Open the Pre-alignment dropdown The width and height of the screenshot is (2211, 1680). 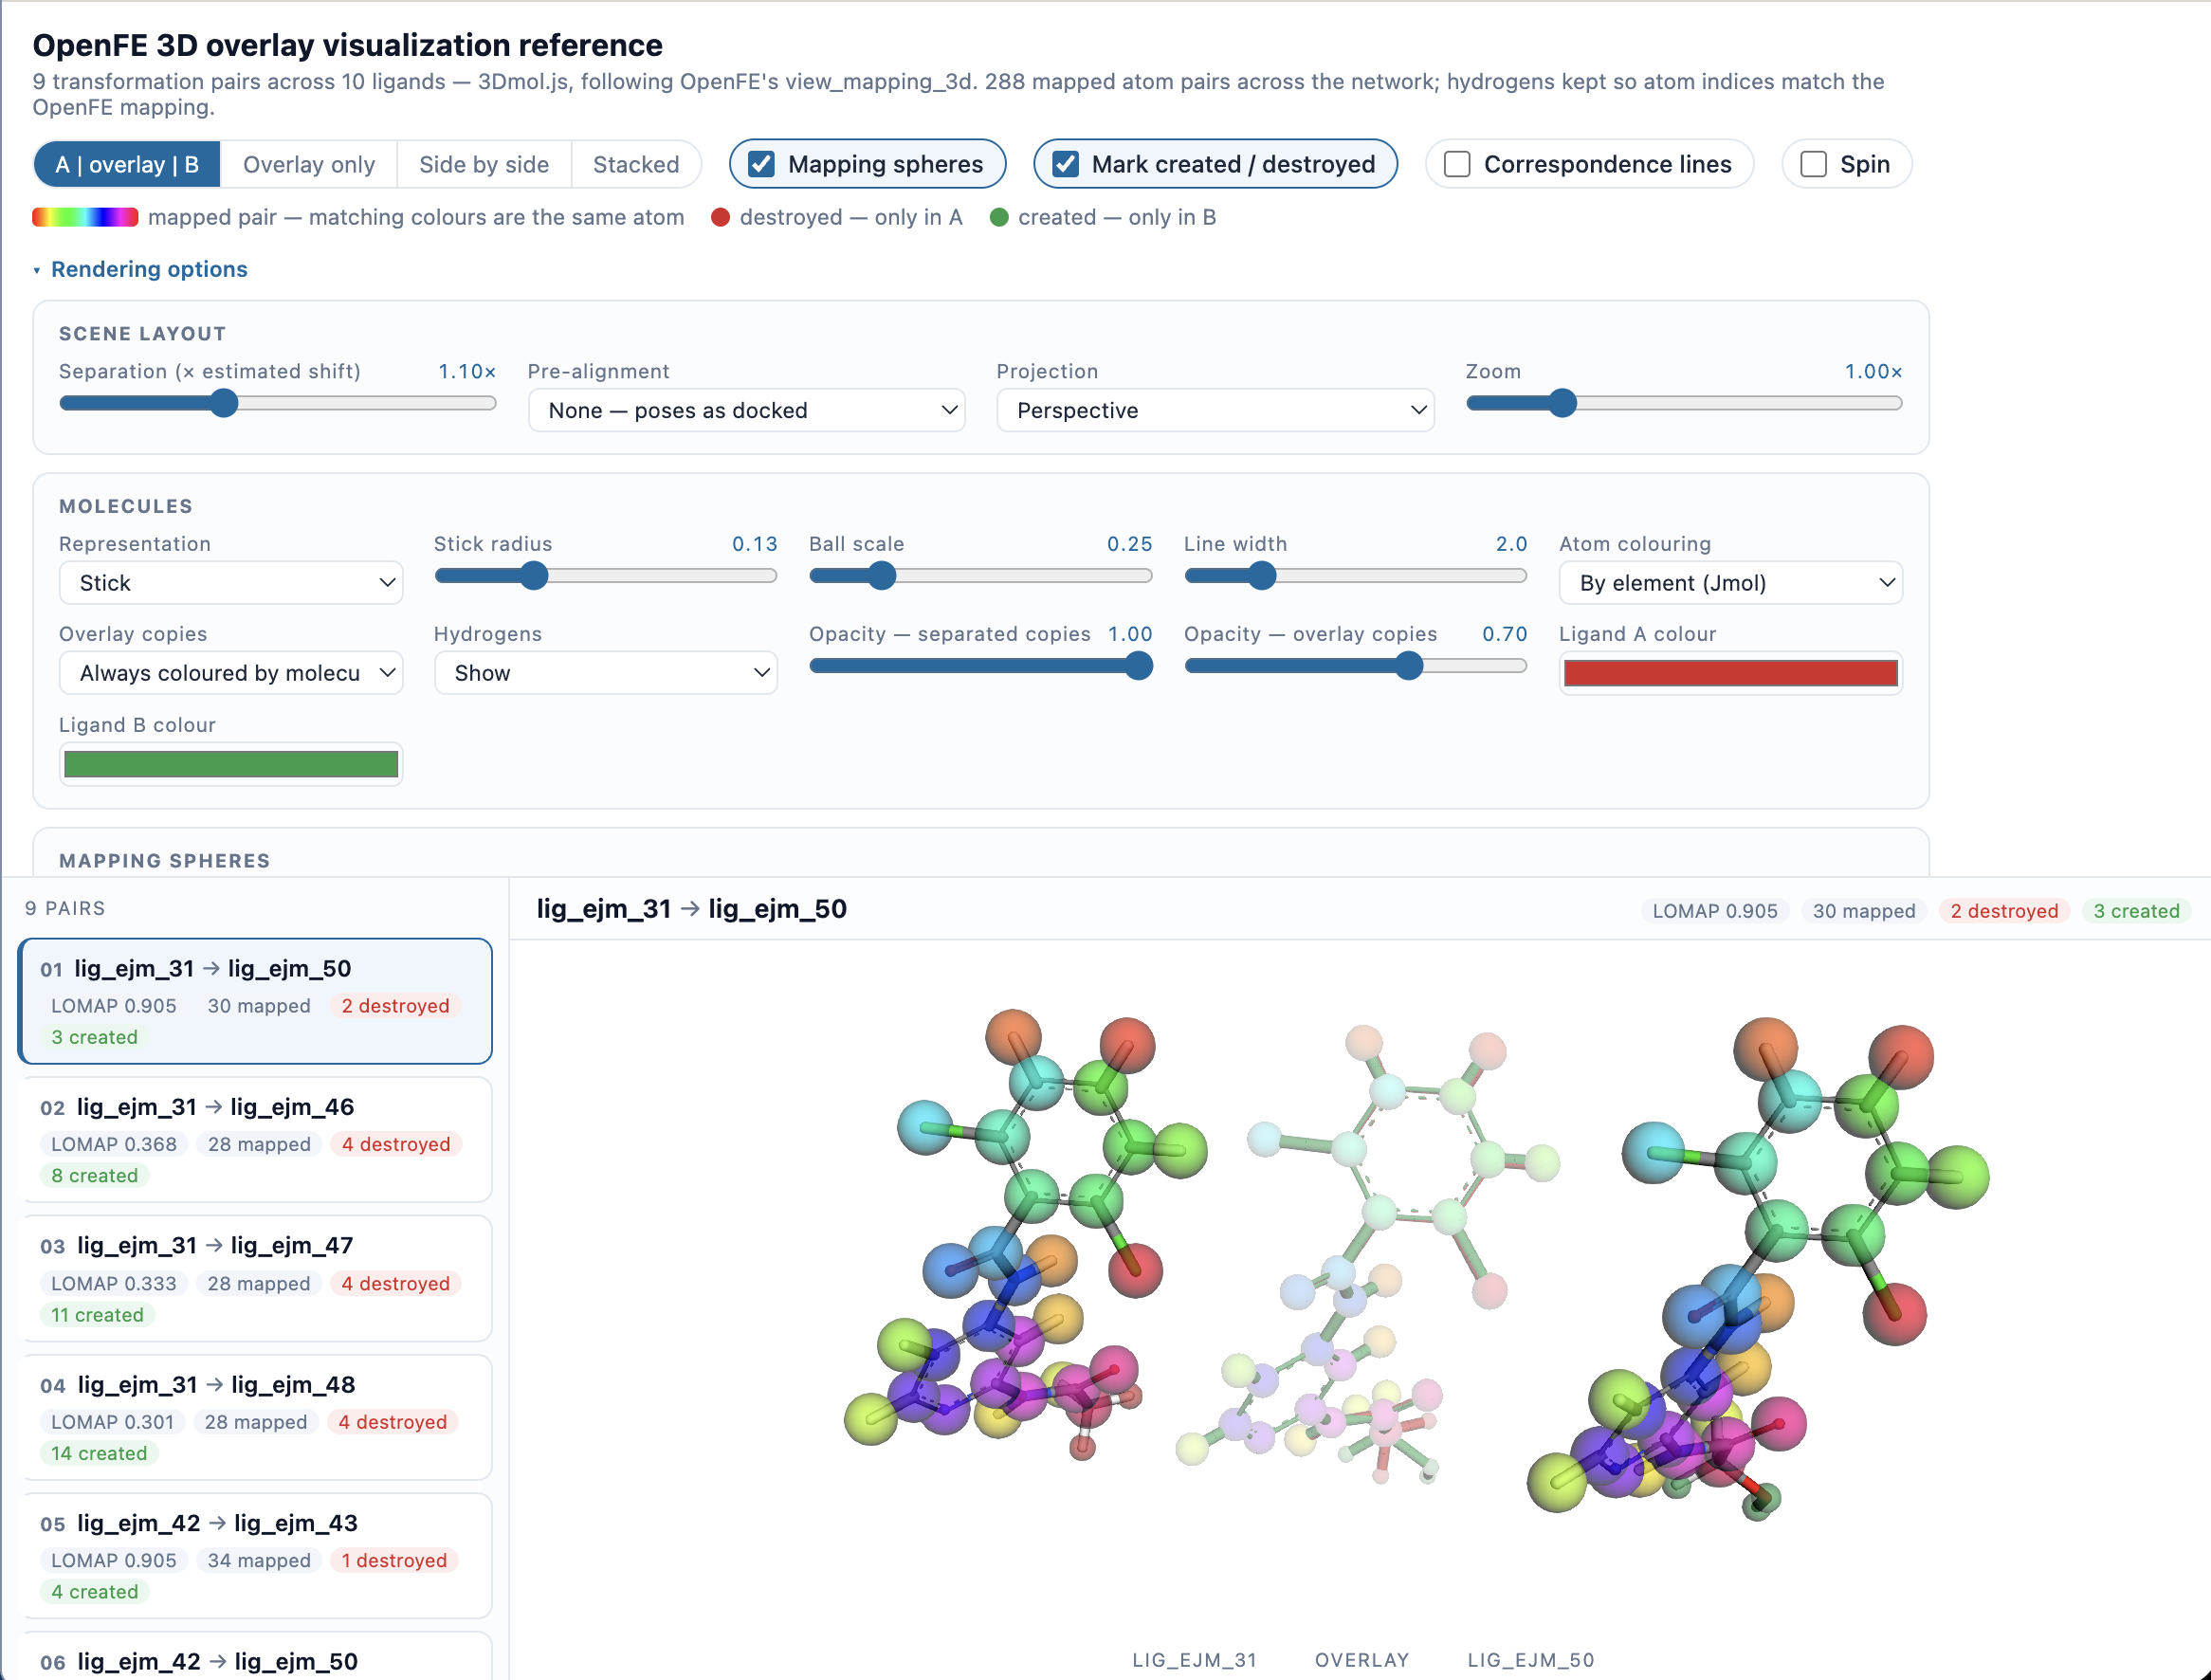[747, 410]
